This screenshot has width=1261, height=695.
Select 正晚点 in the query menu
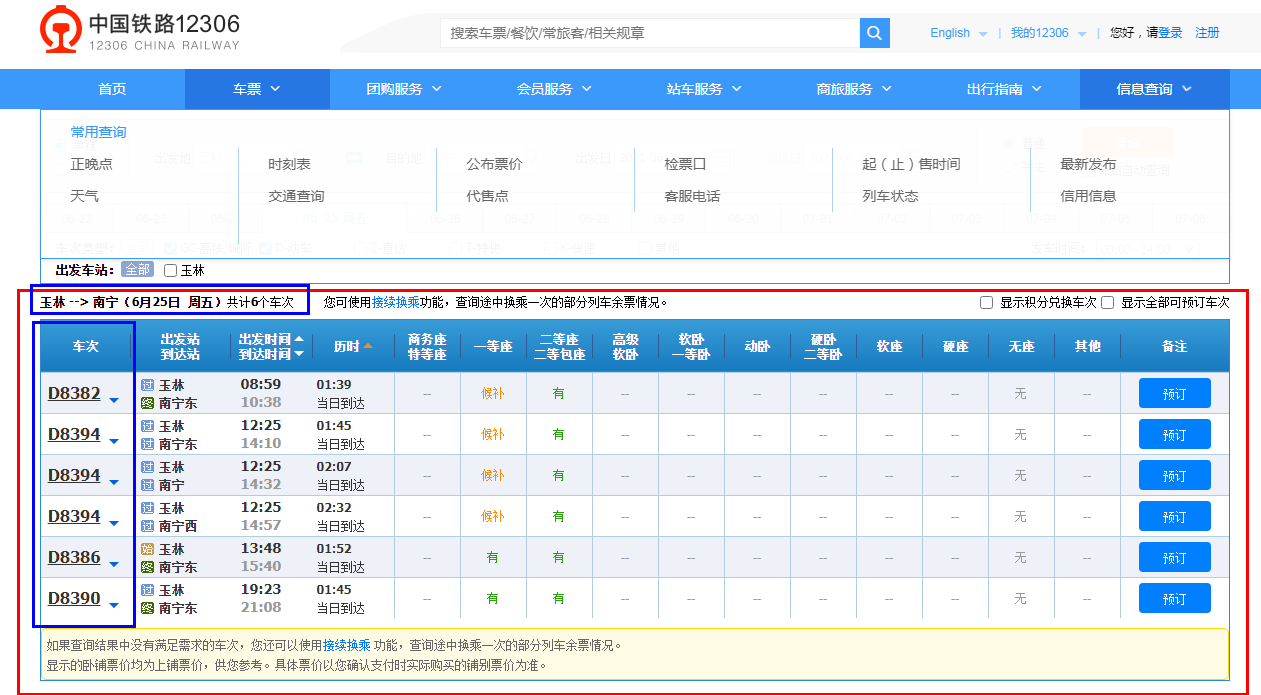91,164
